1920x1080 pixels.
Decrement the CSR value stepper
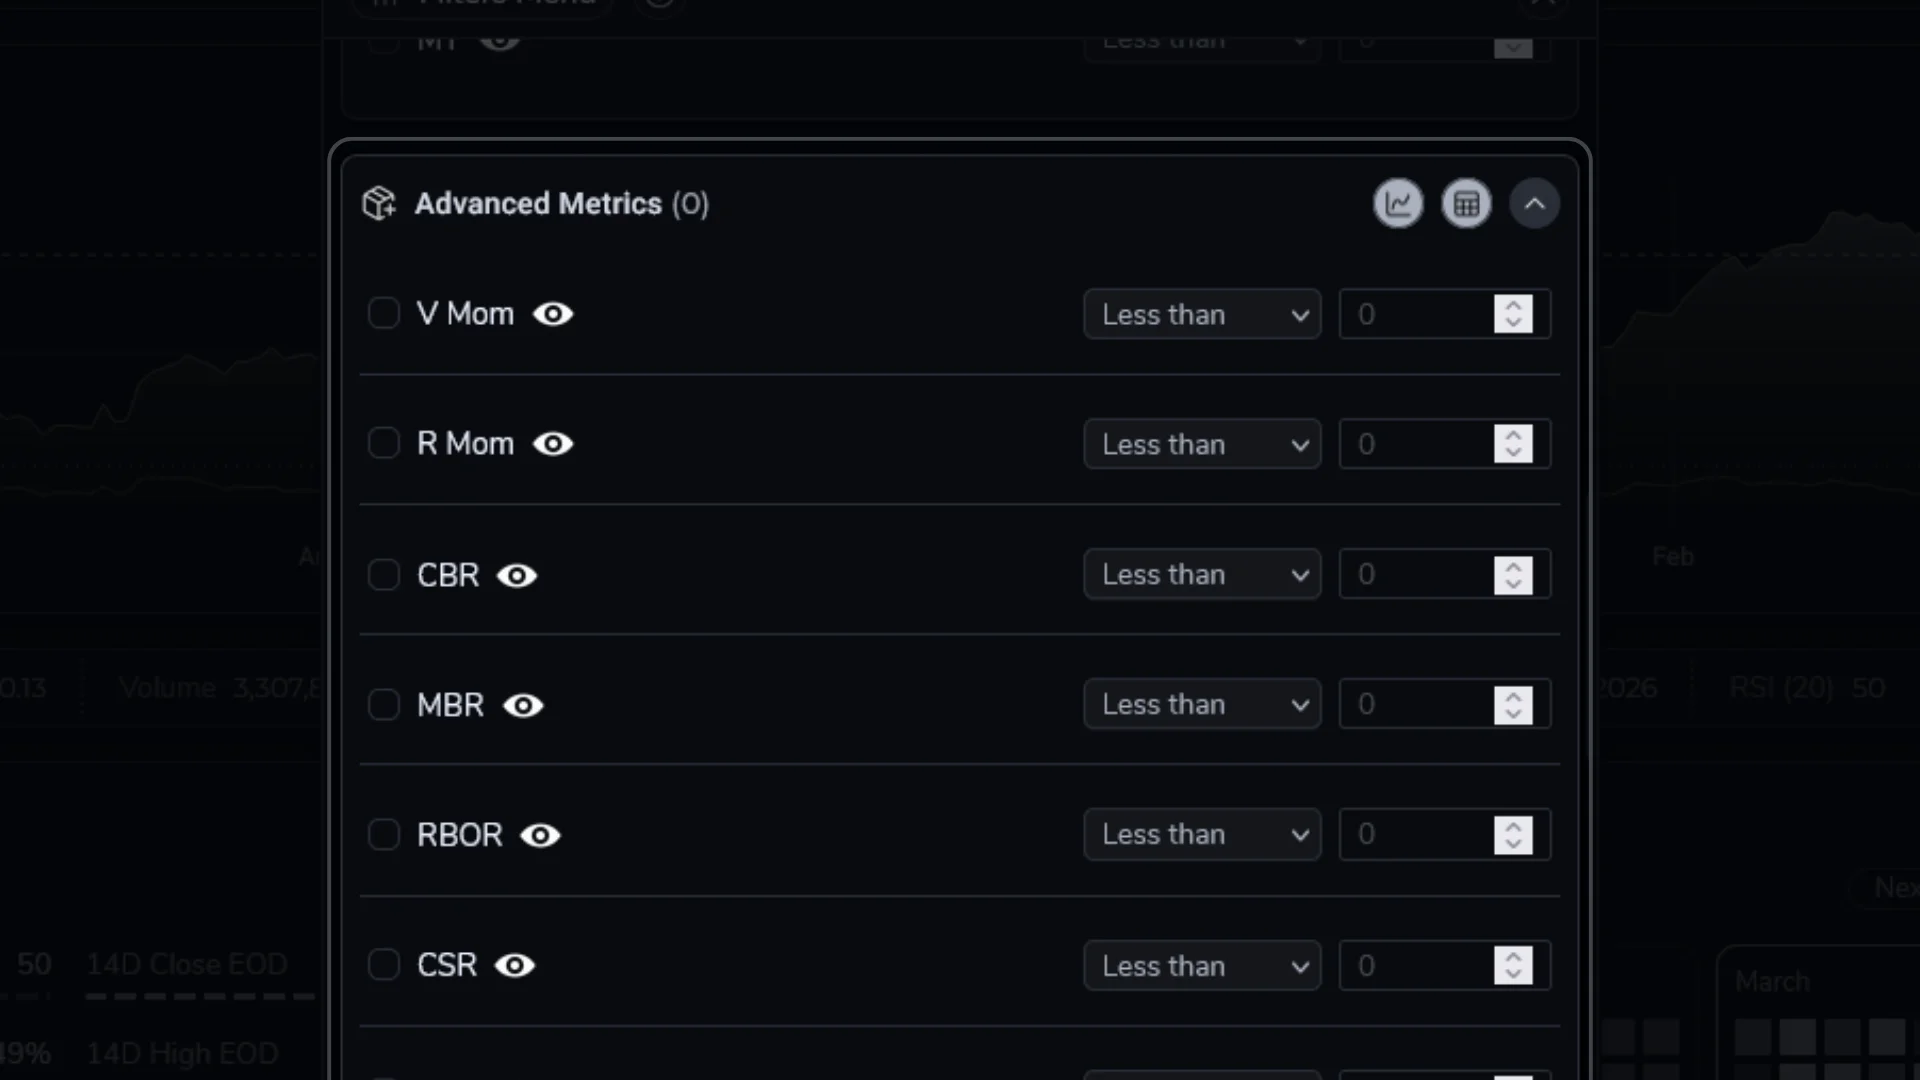(x=1513, y=973)
